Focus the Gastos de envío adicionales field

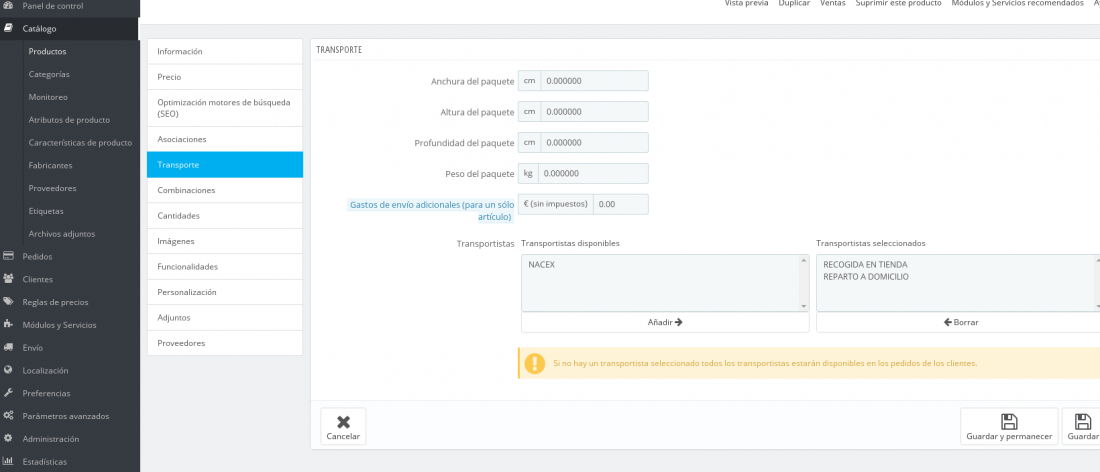[x=621, y=204]
